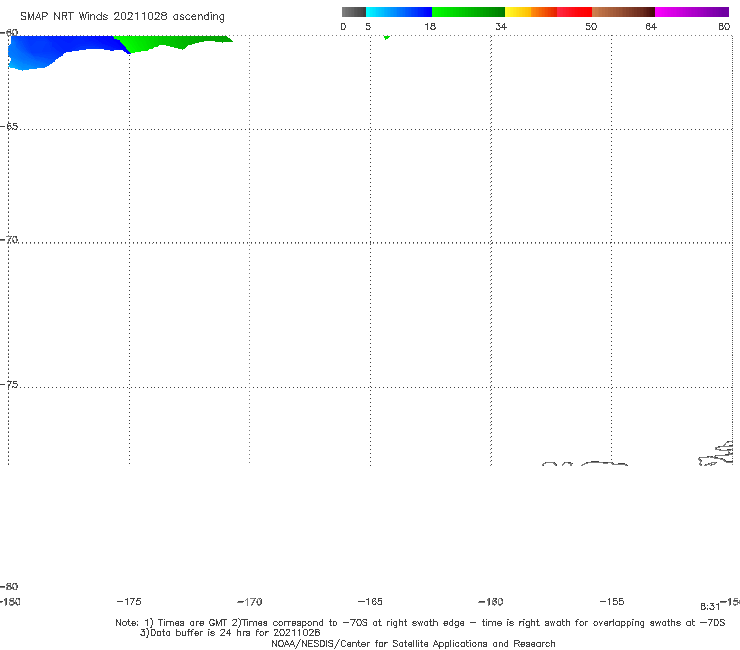
Task: Click the green segment of the color bar
Action: point(468,12)
